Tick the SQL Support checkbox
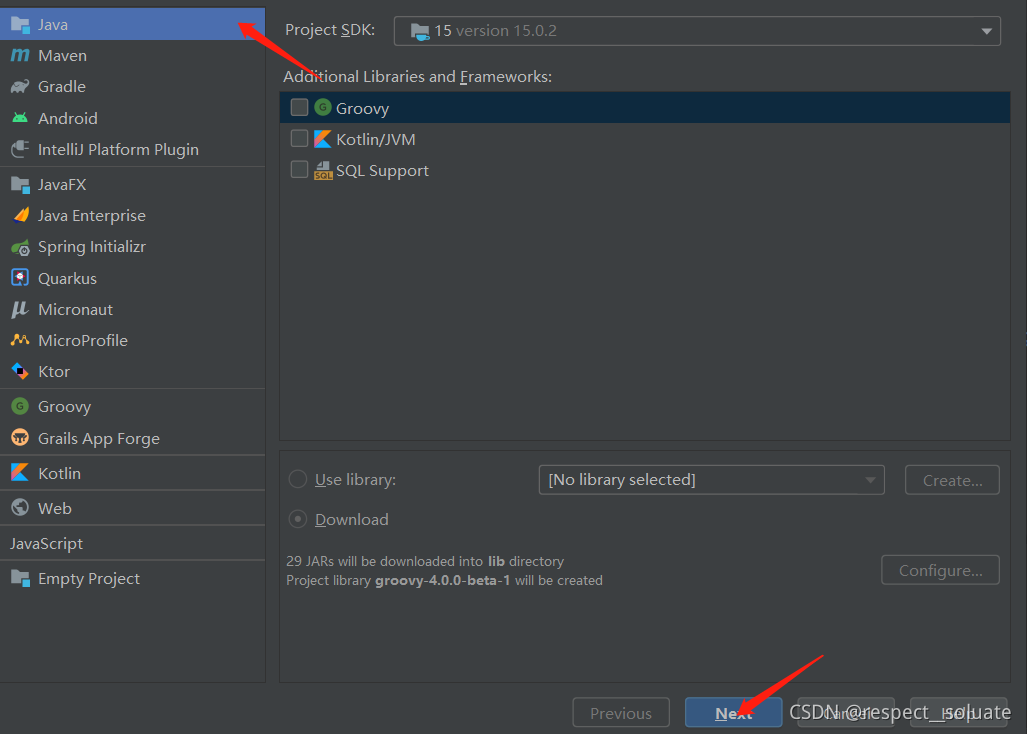This screenshot has height=734, width=1027. click(x=299, y=170)
